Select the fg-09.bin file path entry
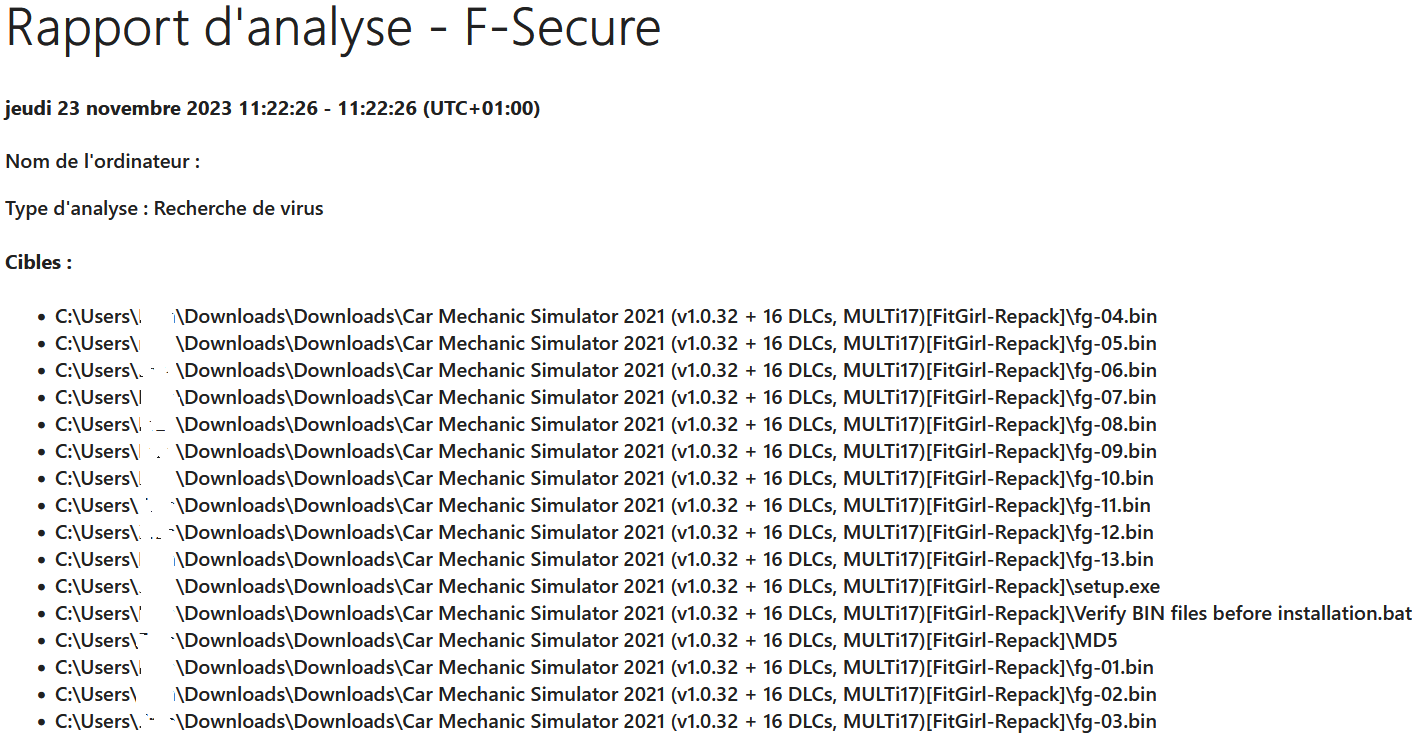 (606, 452)
